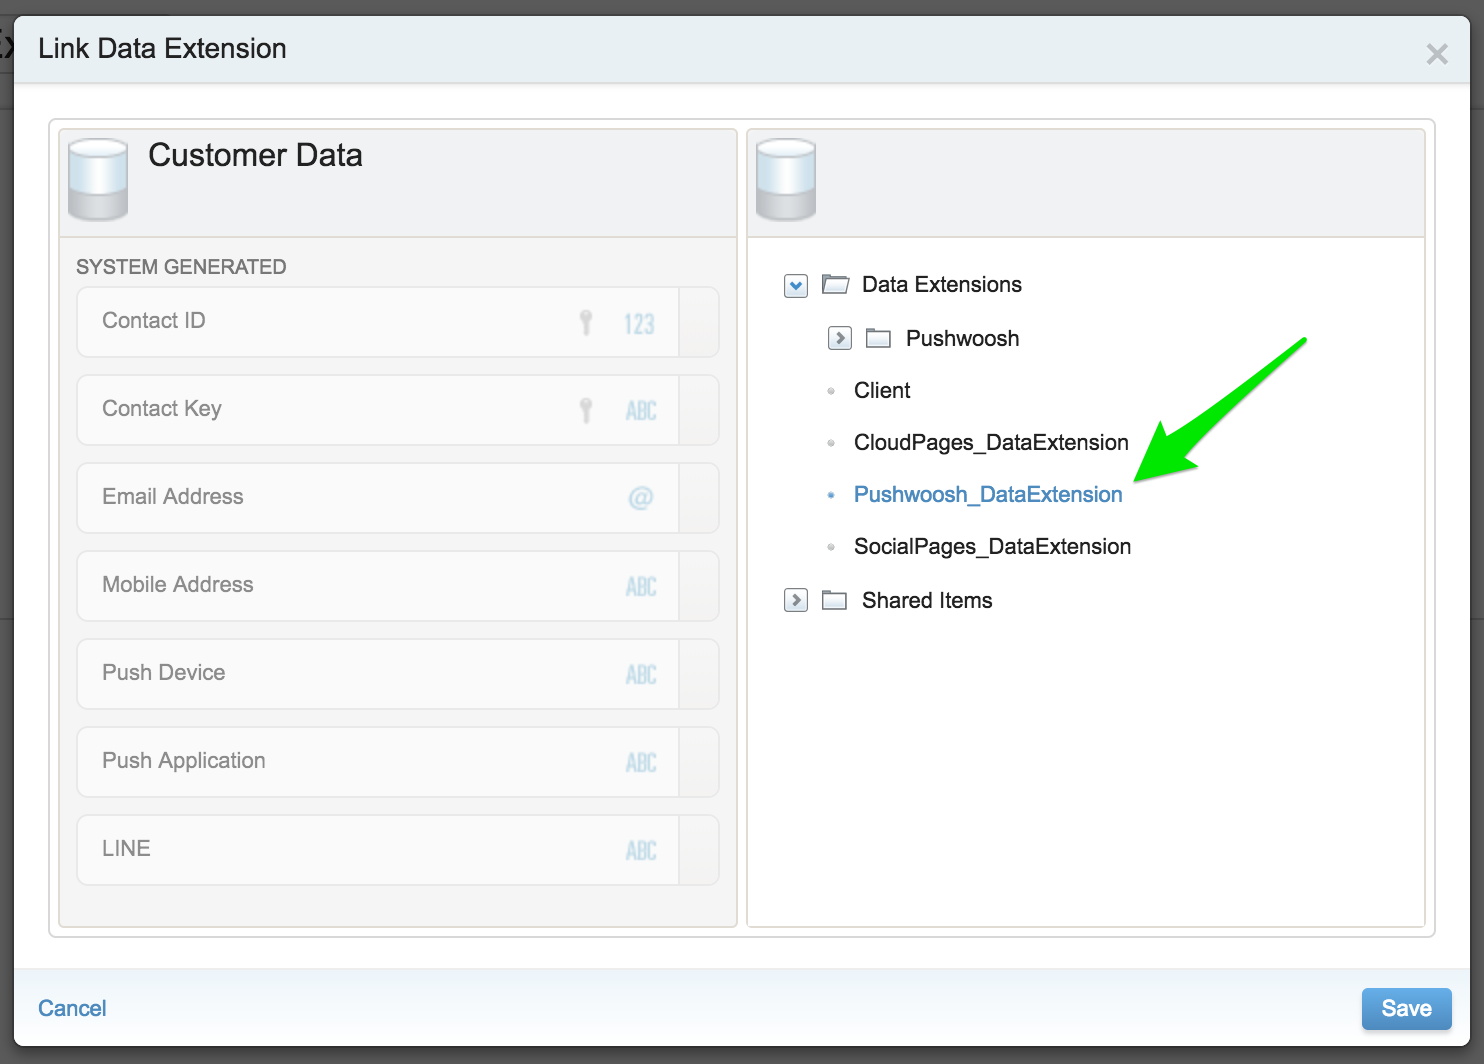
Task: Click the Save button
Action: 1406,1009
